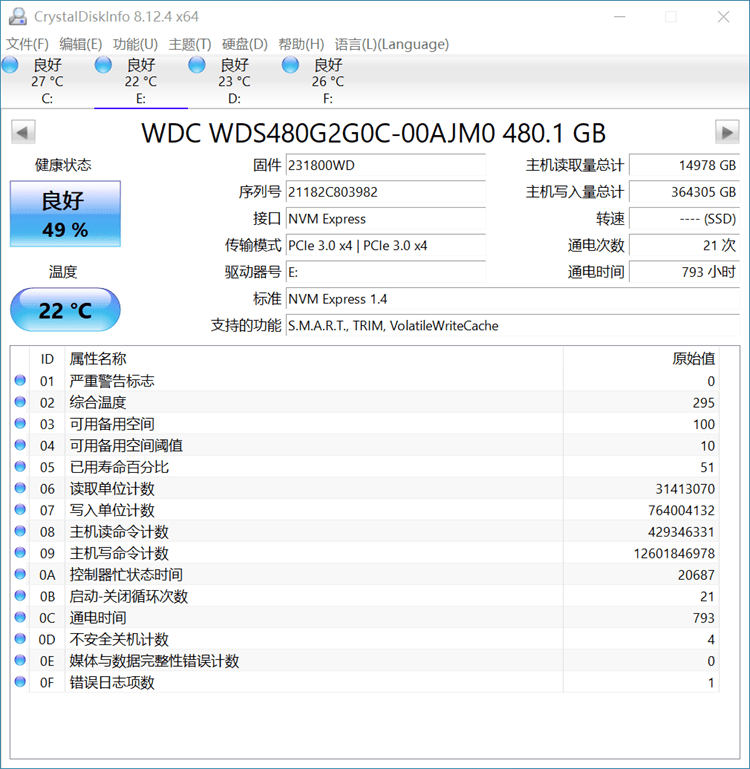Image resolution: width=750 pixels, height=769 pixels.
Task: Click the ID column header
Action: click(47, 359)
